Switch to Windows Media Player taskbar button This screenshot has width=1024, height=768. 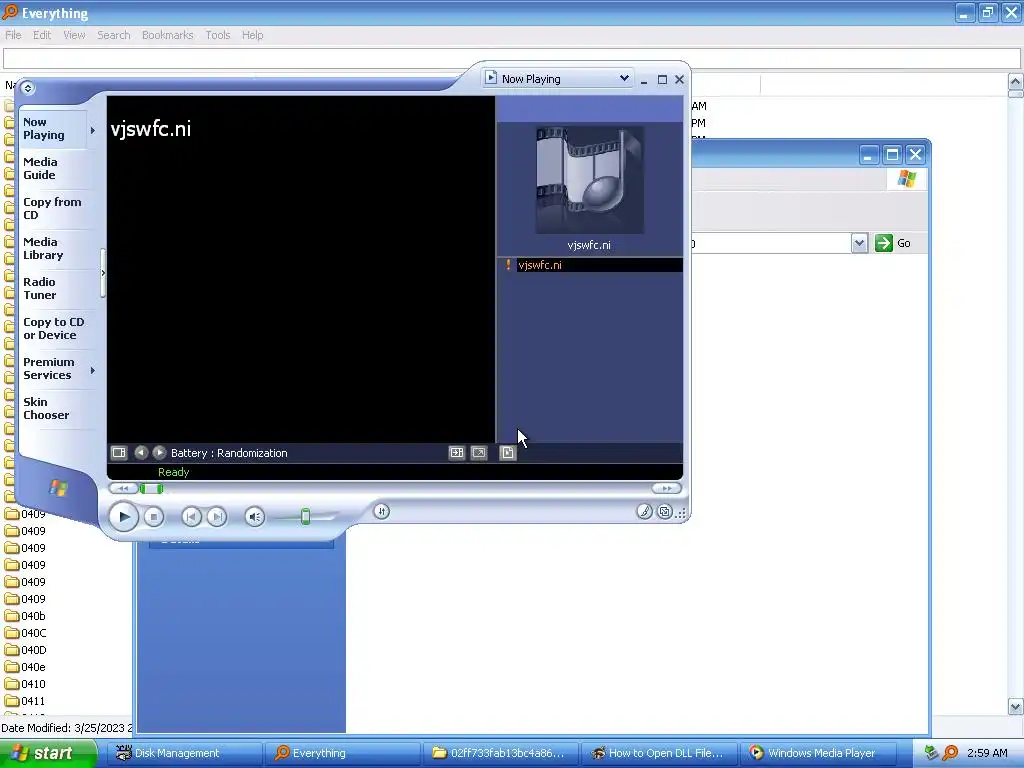click(817, 753)
